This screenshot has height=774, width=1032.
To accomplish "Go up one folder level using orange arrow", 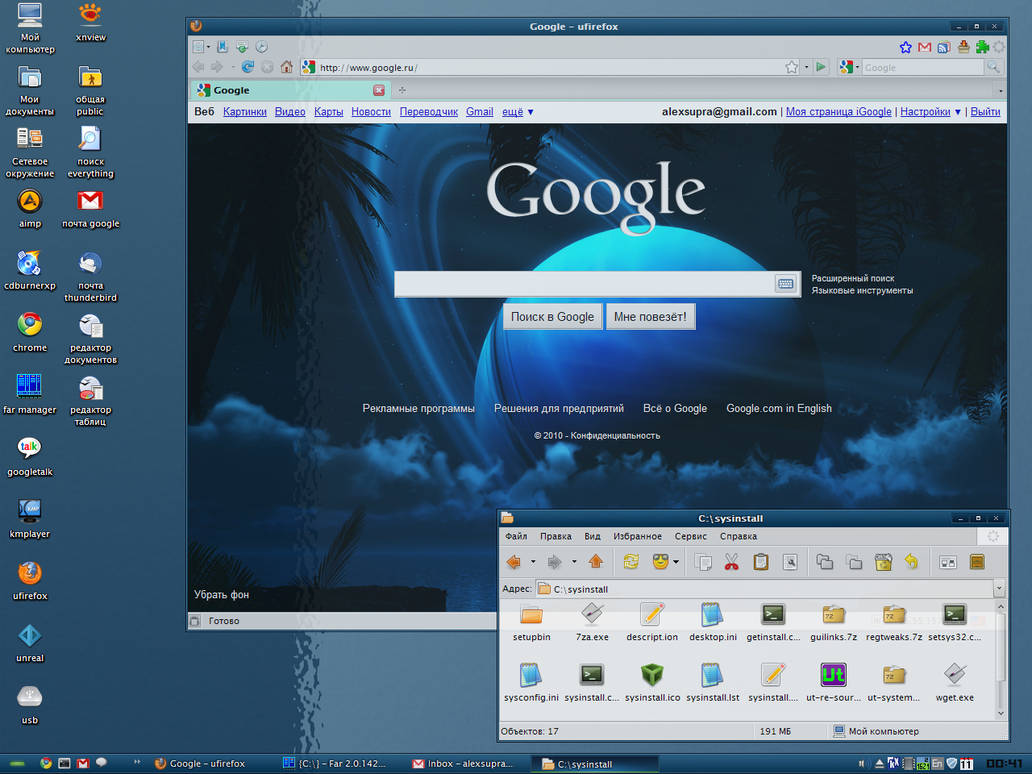I will (x=596, y=562).
